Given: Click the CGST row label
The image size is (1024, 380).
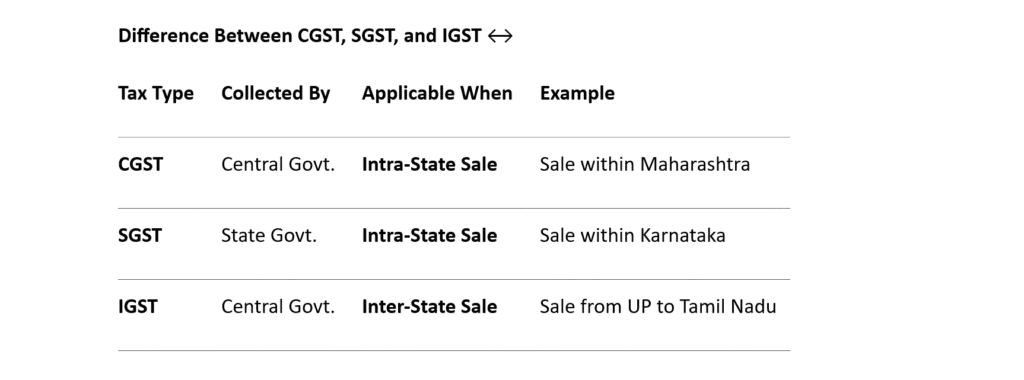Looking at the screenshot, I should [x=140, y=165].
